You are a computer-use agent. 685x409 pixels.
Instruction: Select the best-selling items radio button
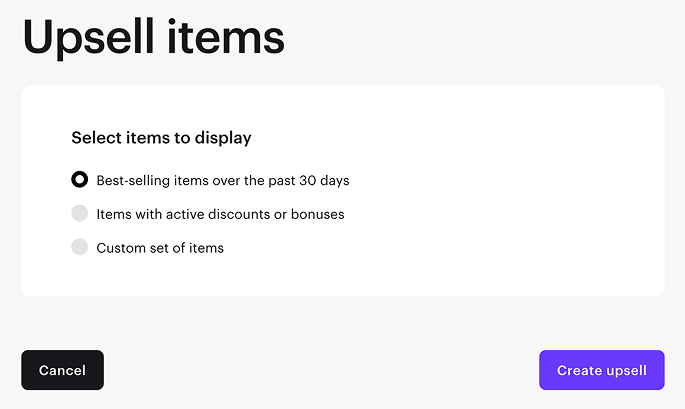[x=80, y=181]
